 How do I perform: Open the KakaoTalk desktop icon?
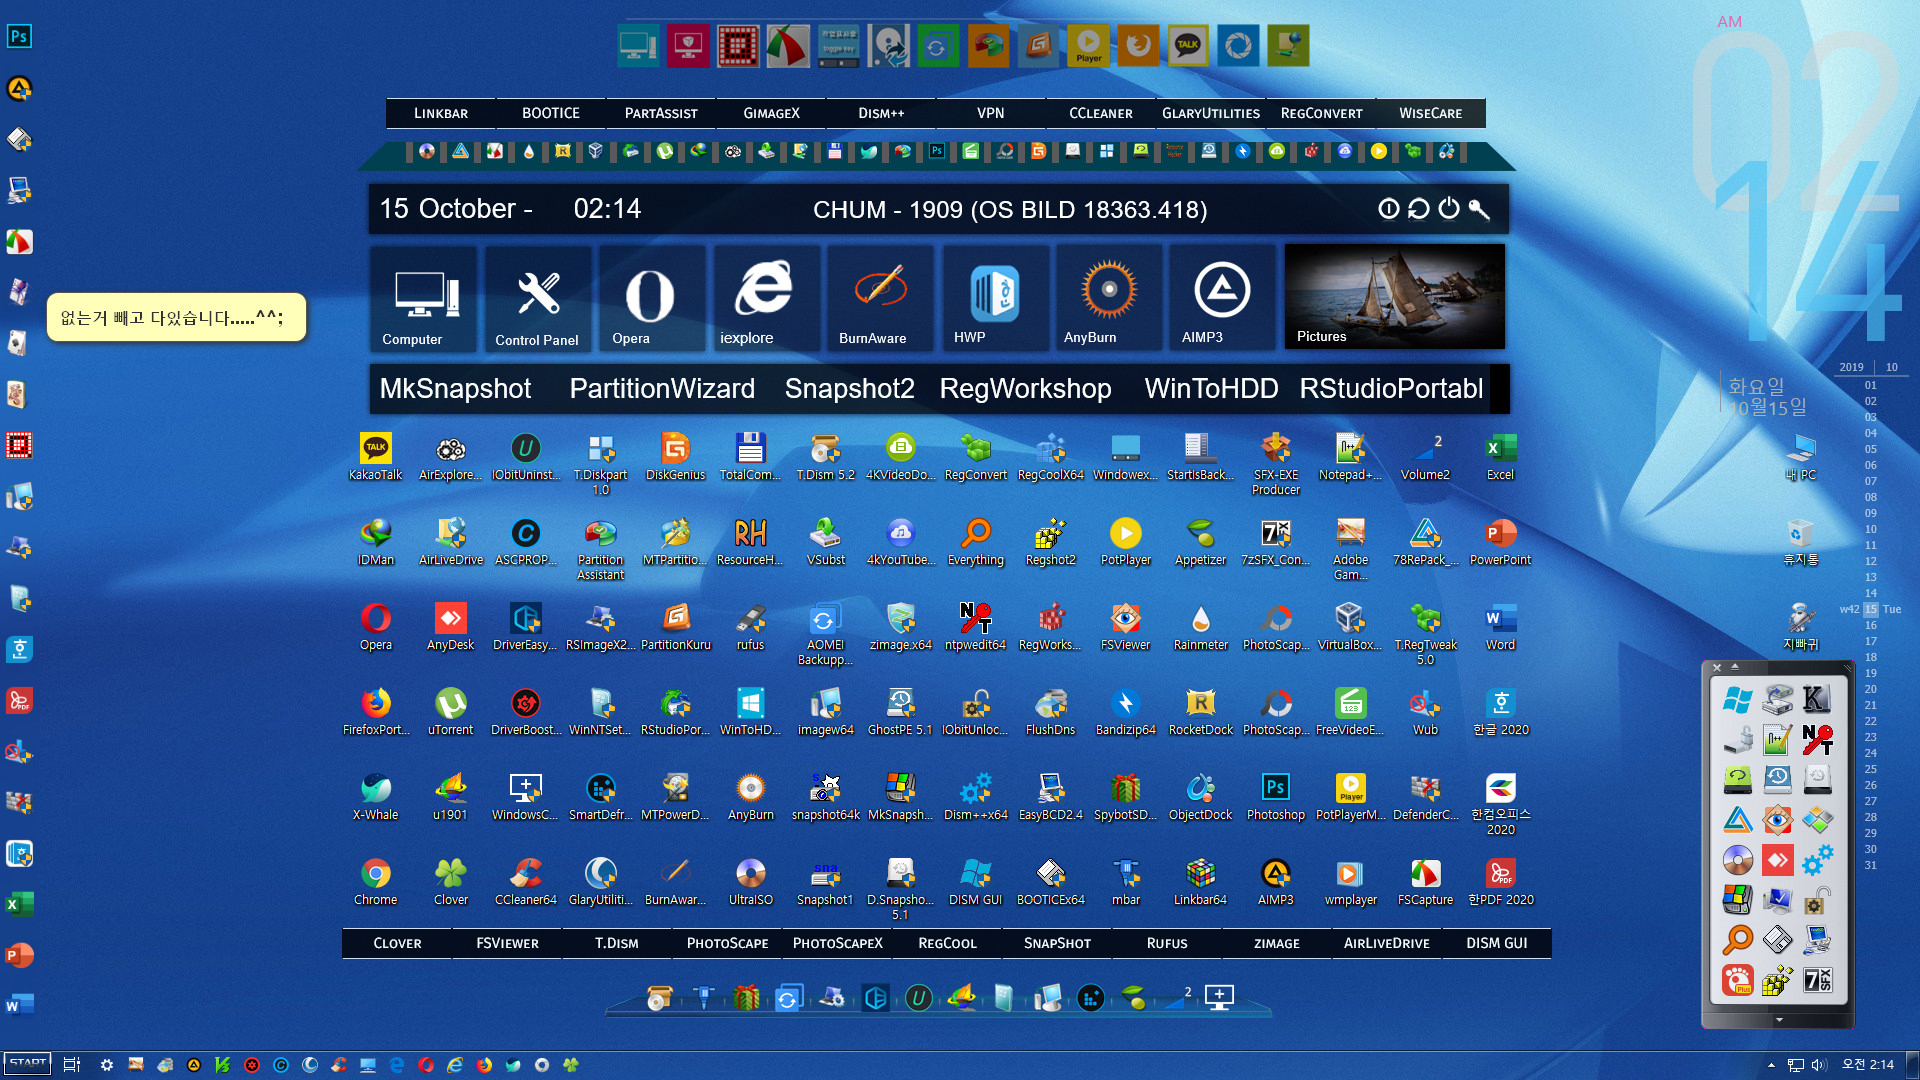coord(375,457)
